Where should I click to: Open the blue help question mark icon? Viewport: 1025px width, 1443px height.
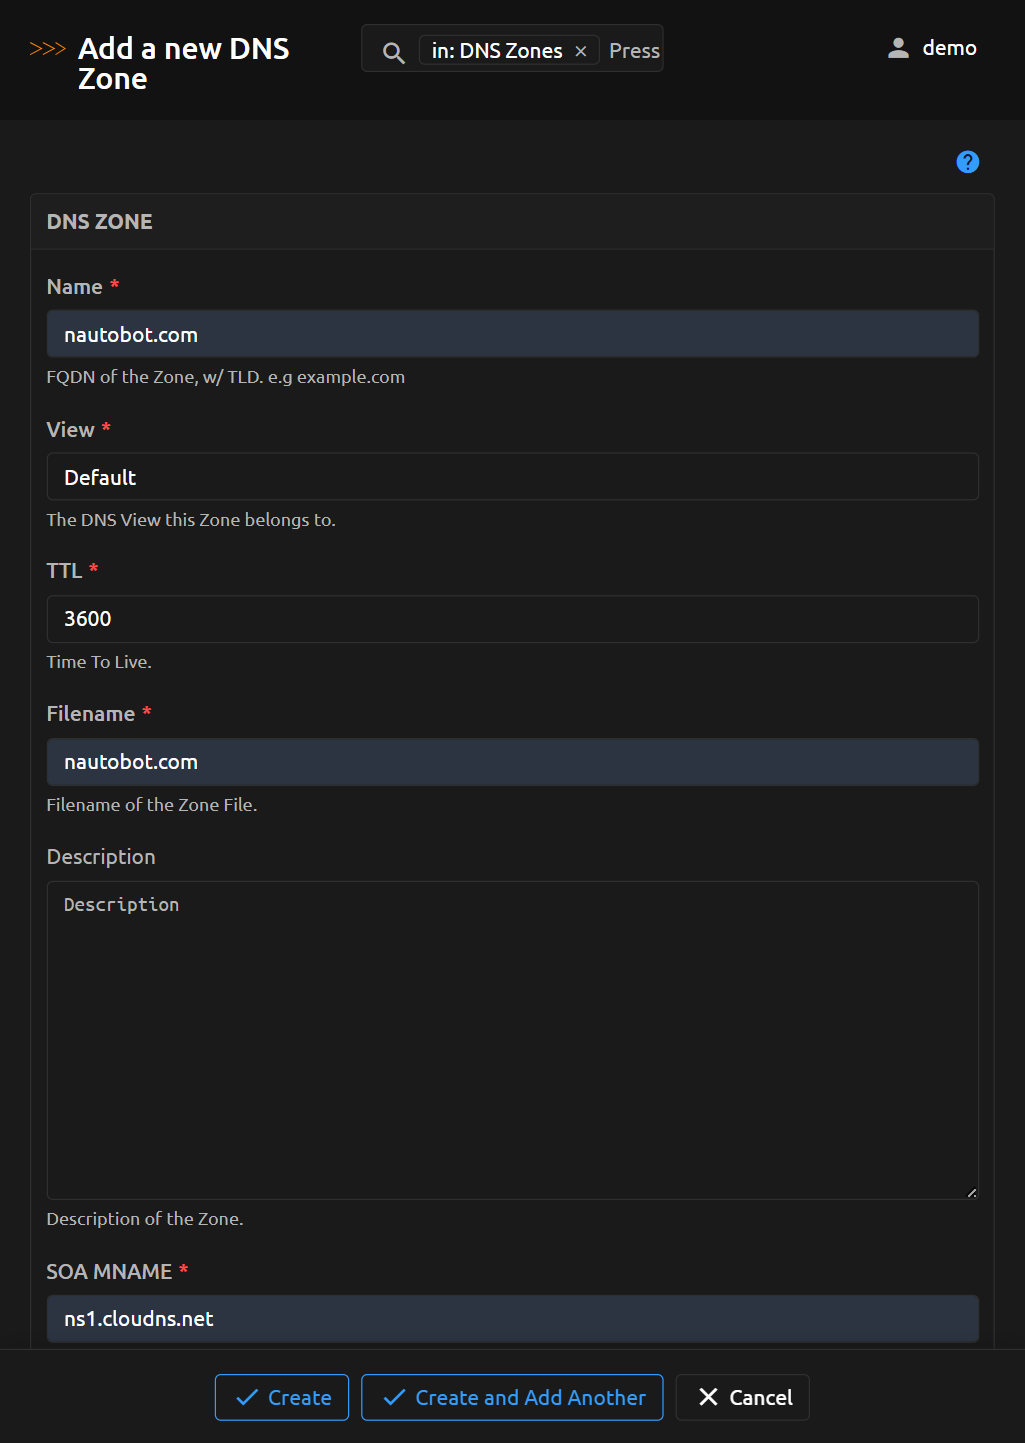pyautogui.click(x=966, y=161)
